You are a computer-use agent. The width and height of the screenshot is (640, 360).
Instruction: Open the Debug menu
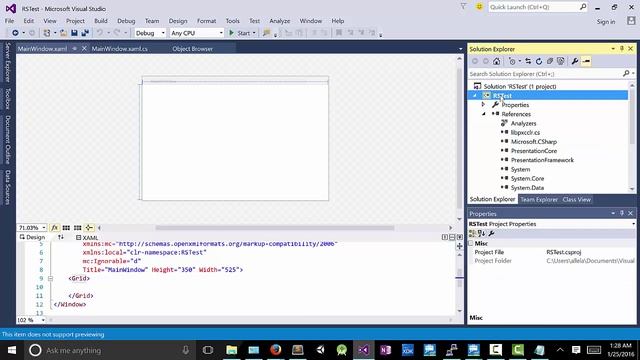click(x=126, y=21)
